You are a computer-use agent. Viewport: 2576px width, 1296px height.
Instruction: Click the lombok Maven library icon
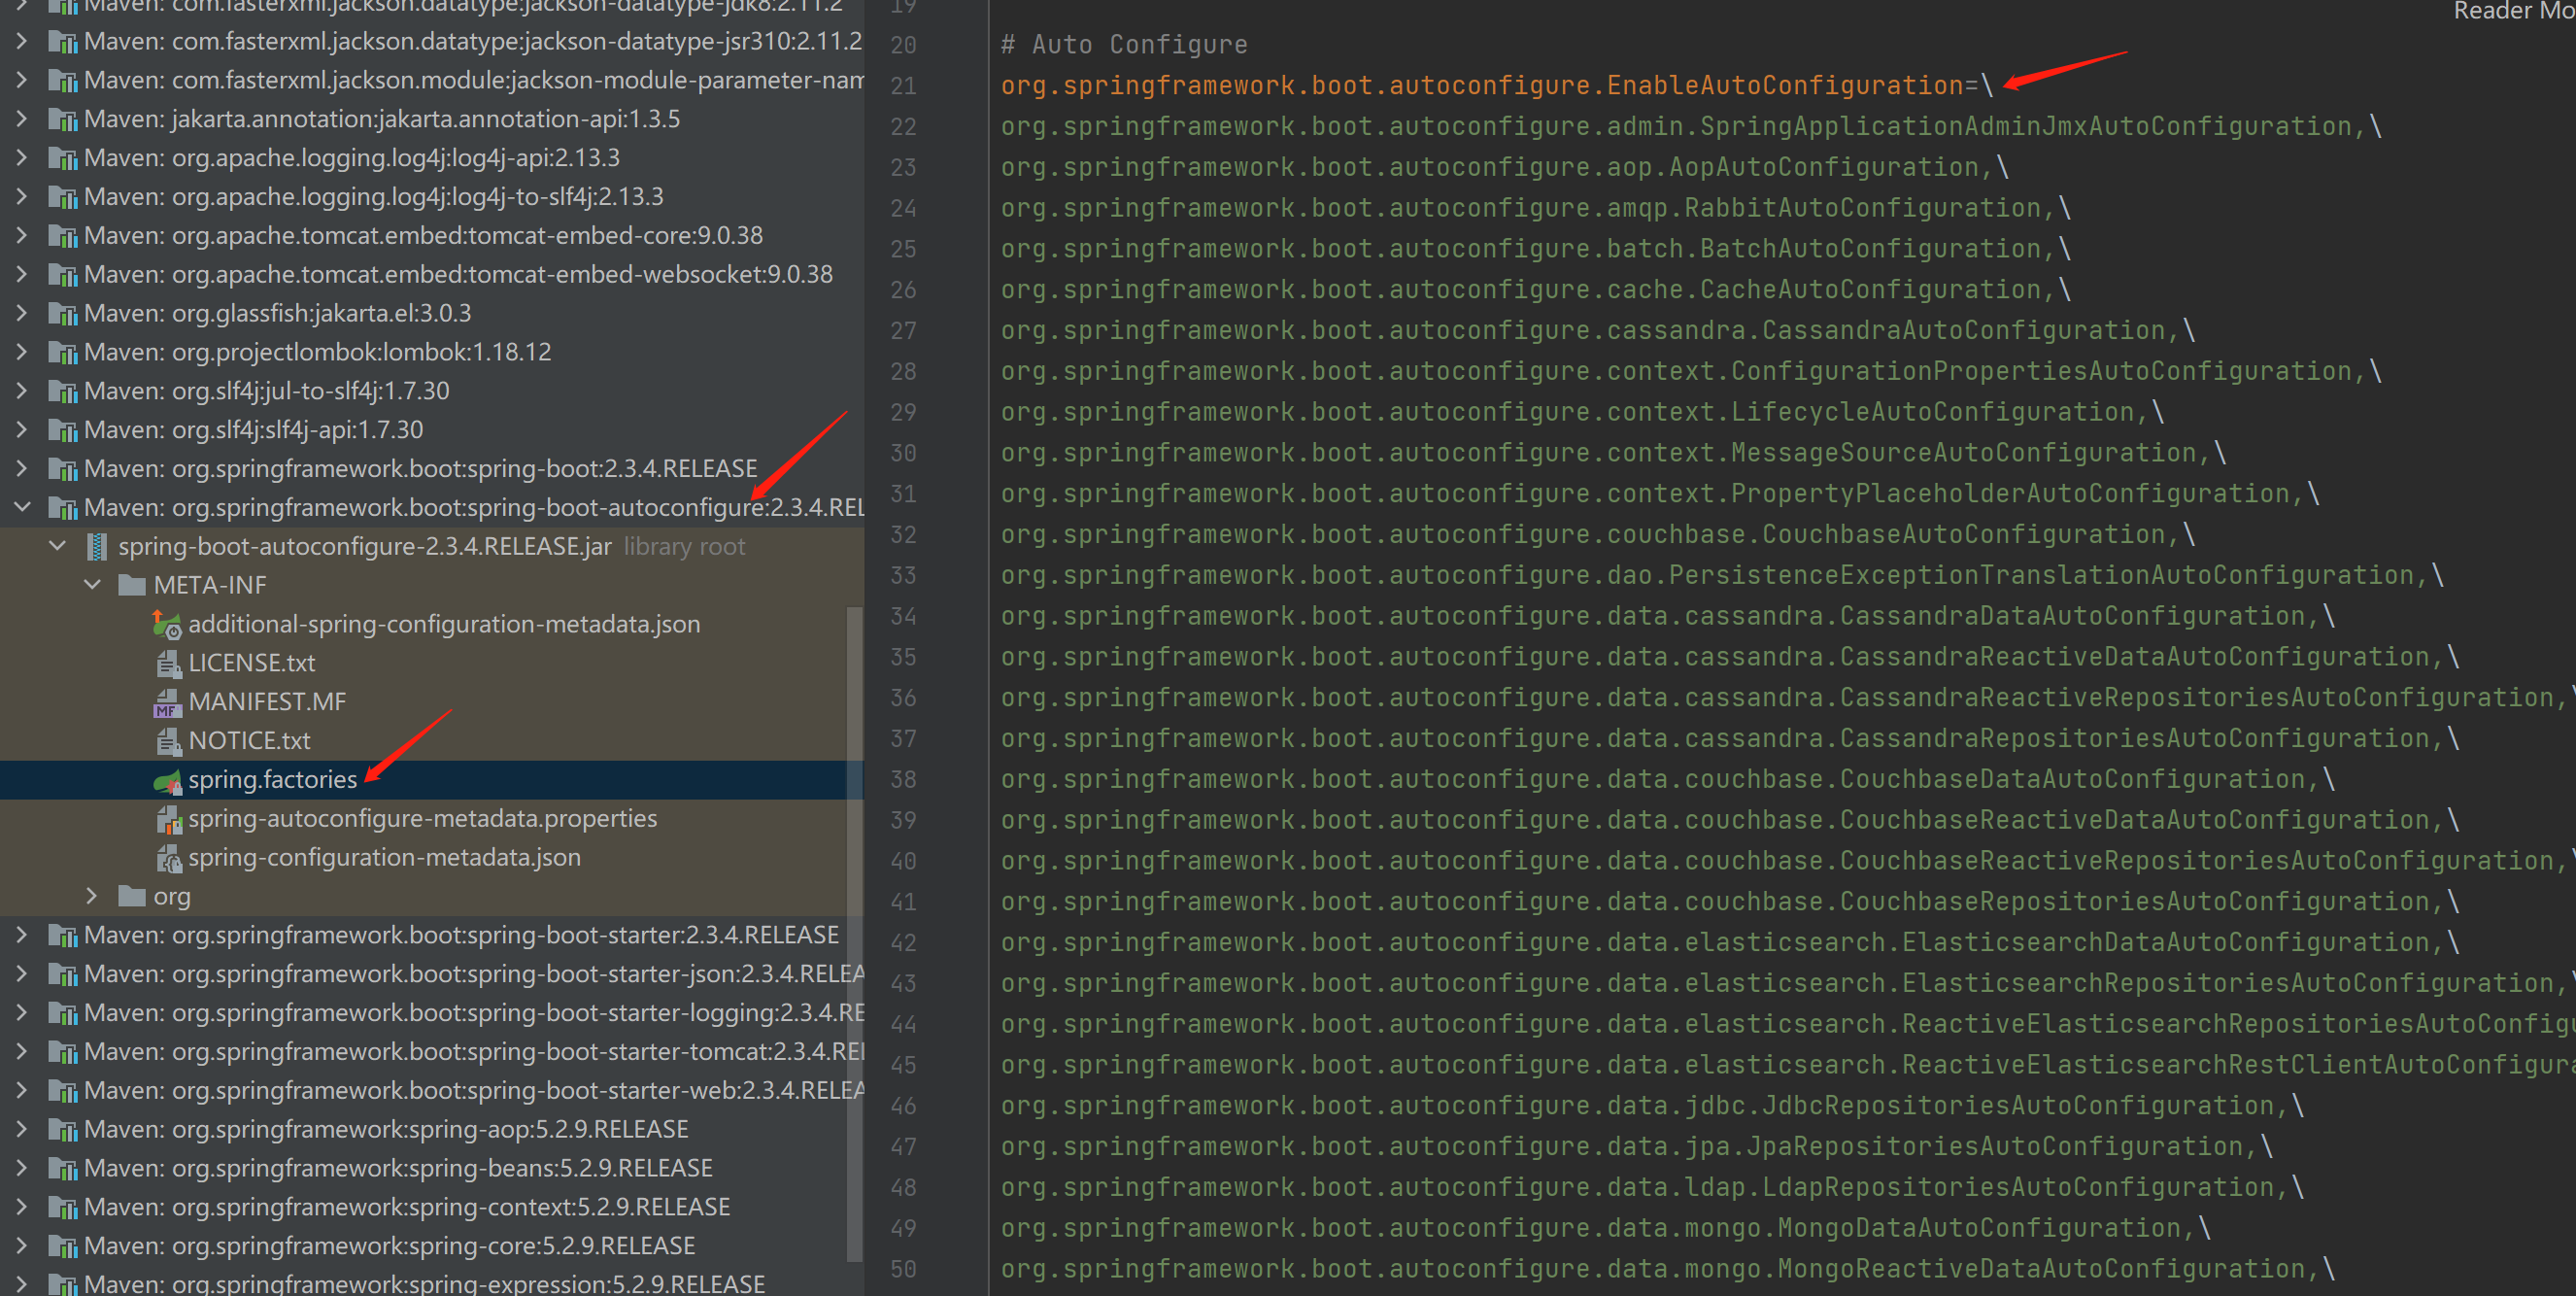(62, 352)
